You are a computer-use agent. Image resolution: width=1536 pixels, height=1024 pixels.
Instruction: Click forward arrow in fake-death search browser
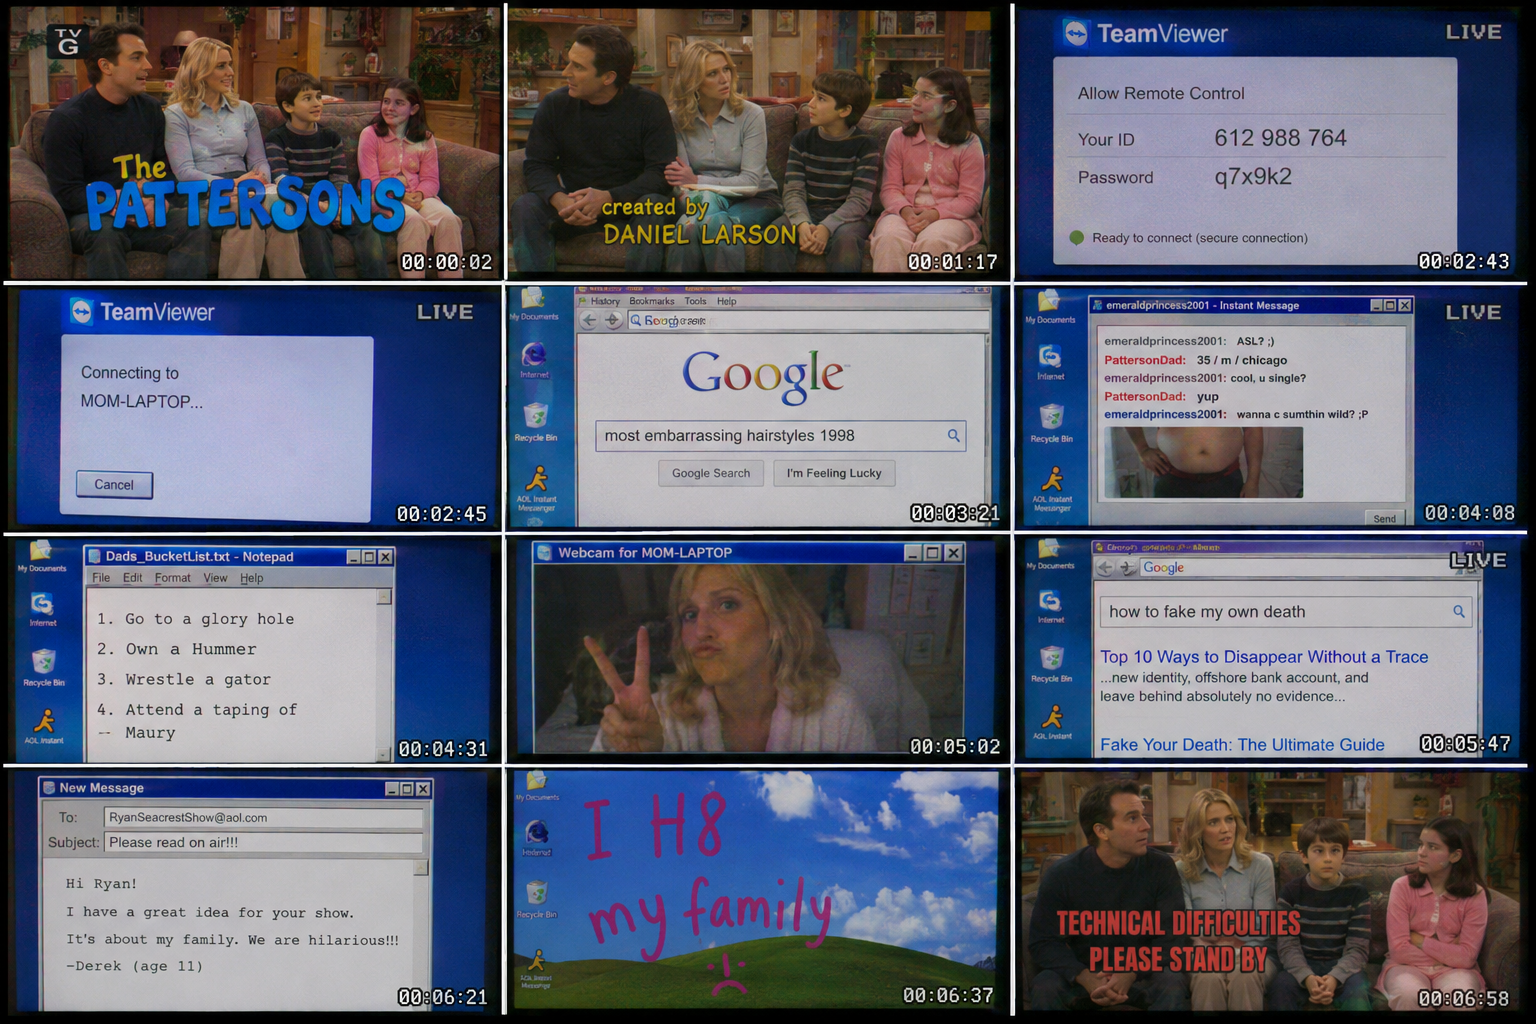(1127, 567)
